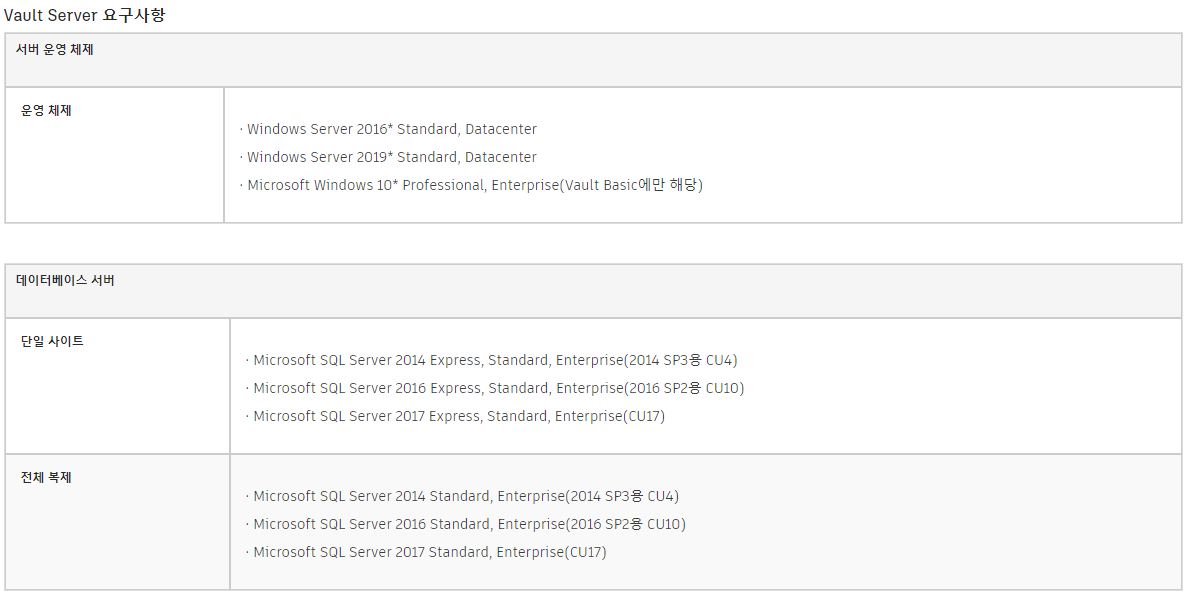Click SQL Server 2014 Express, Standard, Enterprise line

491,360
